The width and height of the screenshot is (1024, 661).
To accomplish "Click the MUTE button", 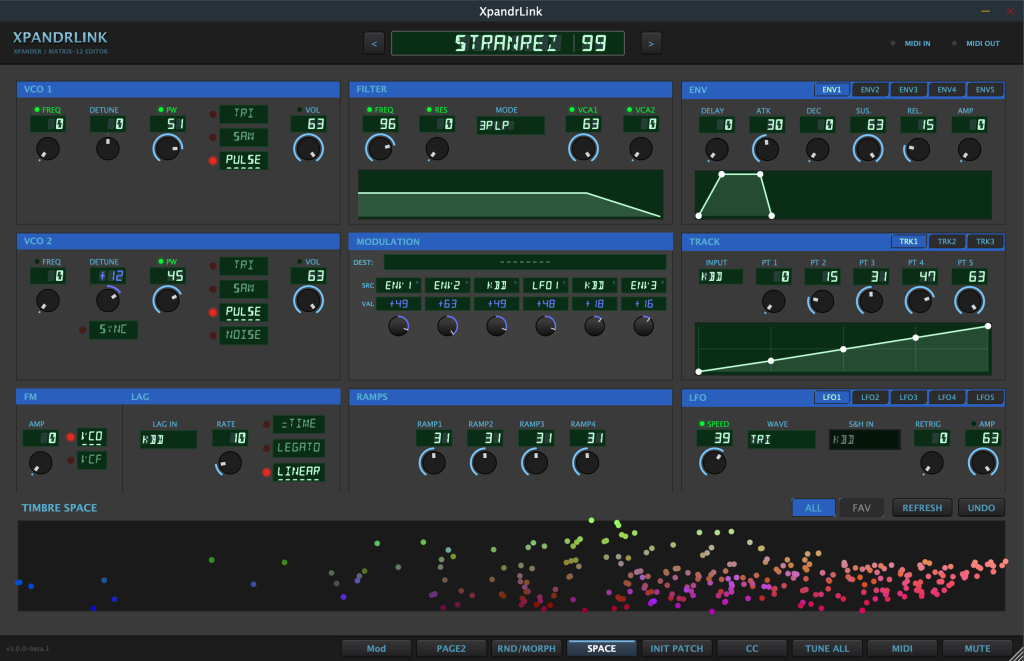I will 977,649.
